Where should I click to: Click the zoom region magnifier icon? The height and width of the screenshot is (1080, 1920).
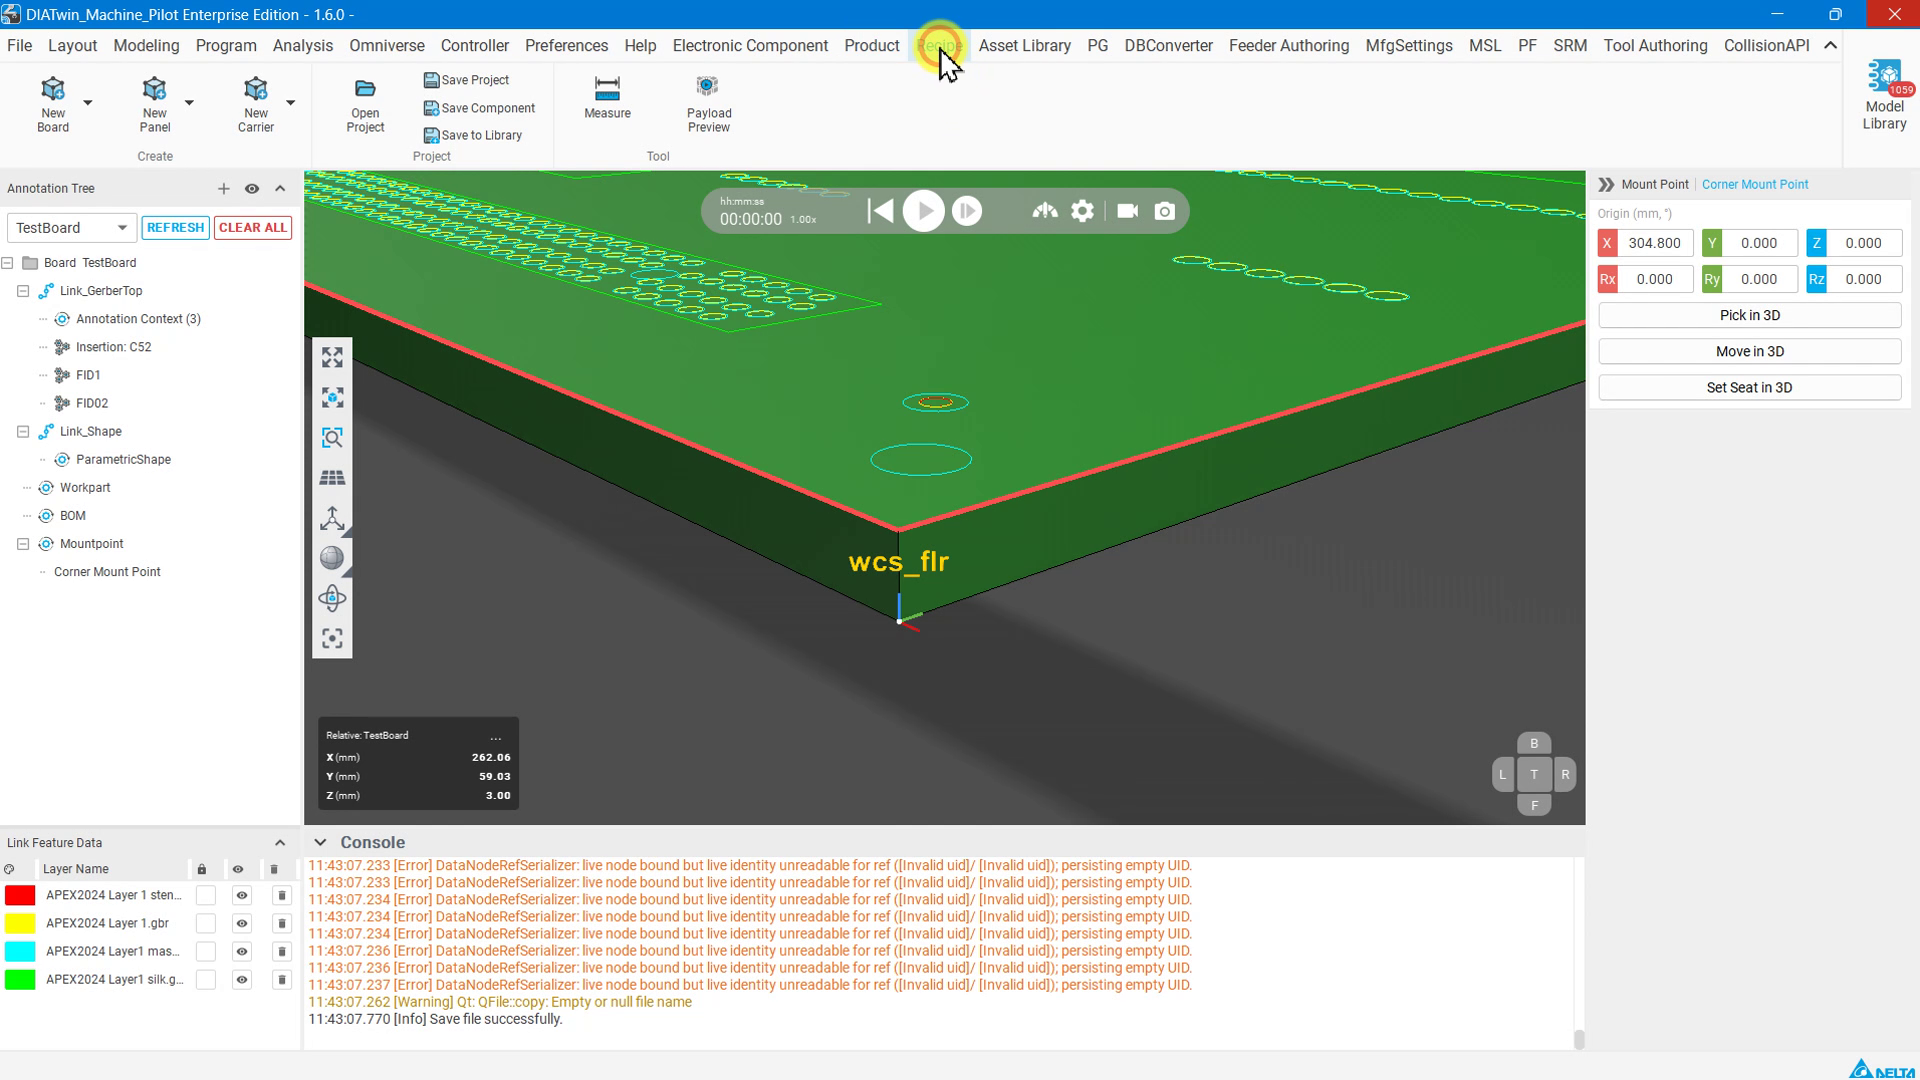tap(332, 438)
